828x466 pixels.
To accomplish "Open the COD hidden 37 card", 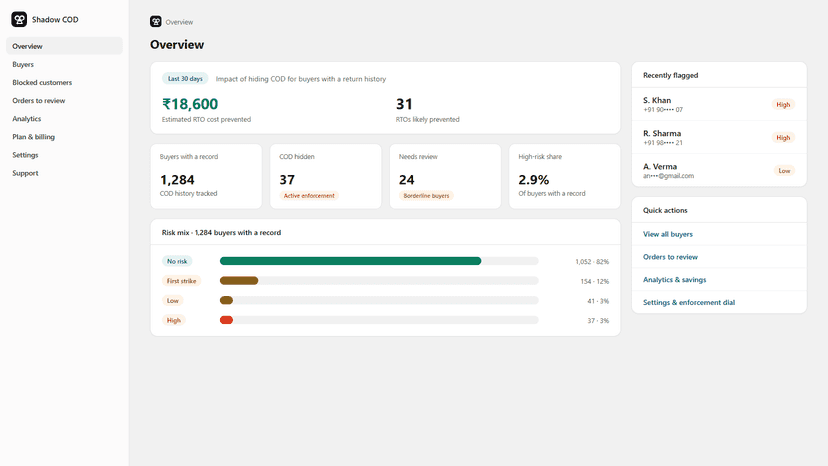I will [325, 176].
